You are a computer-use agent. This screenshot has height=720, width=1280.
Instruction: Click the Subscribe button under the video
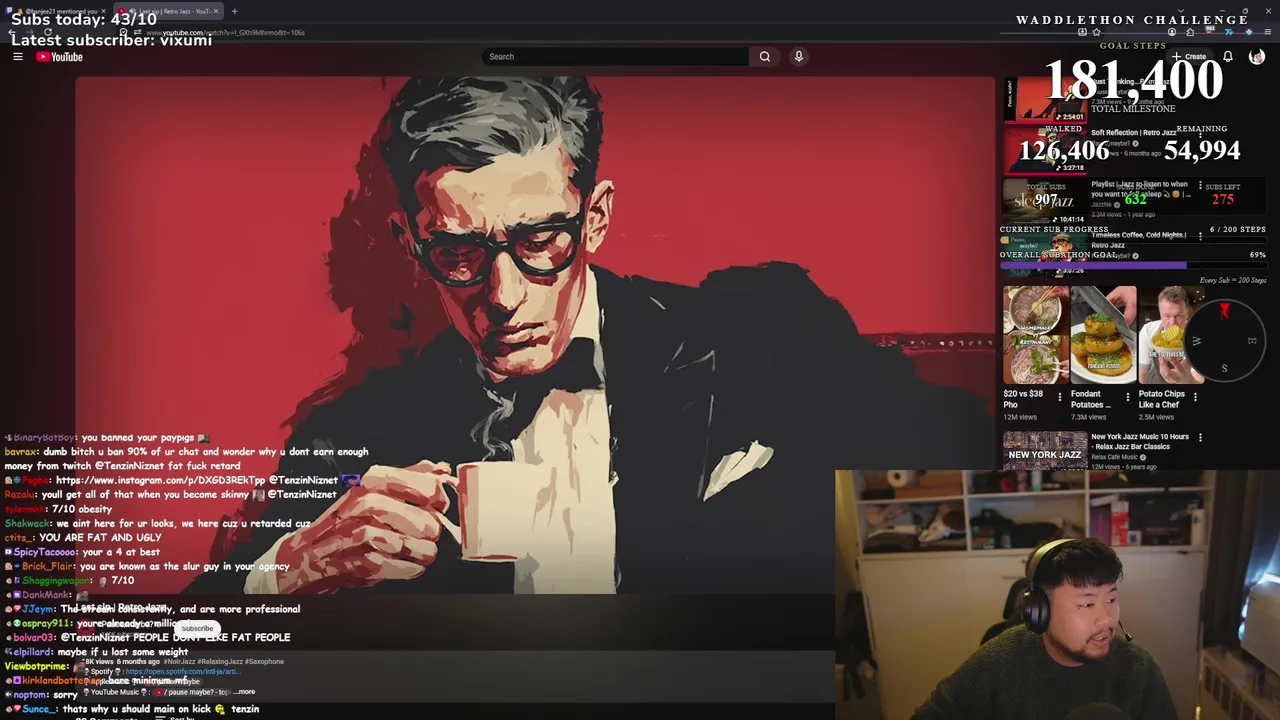tap(197, 629)
